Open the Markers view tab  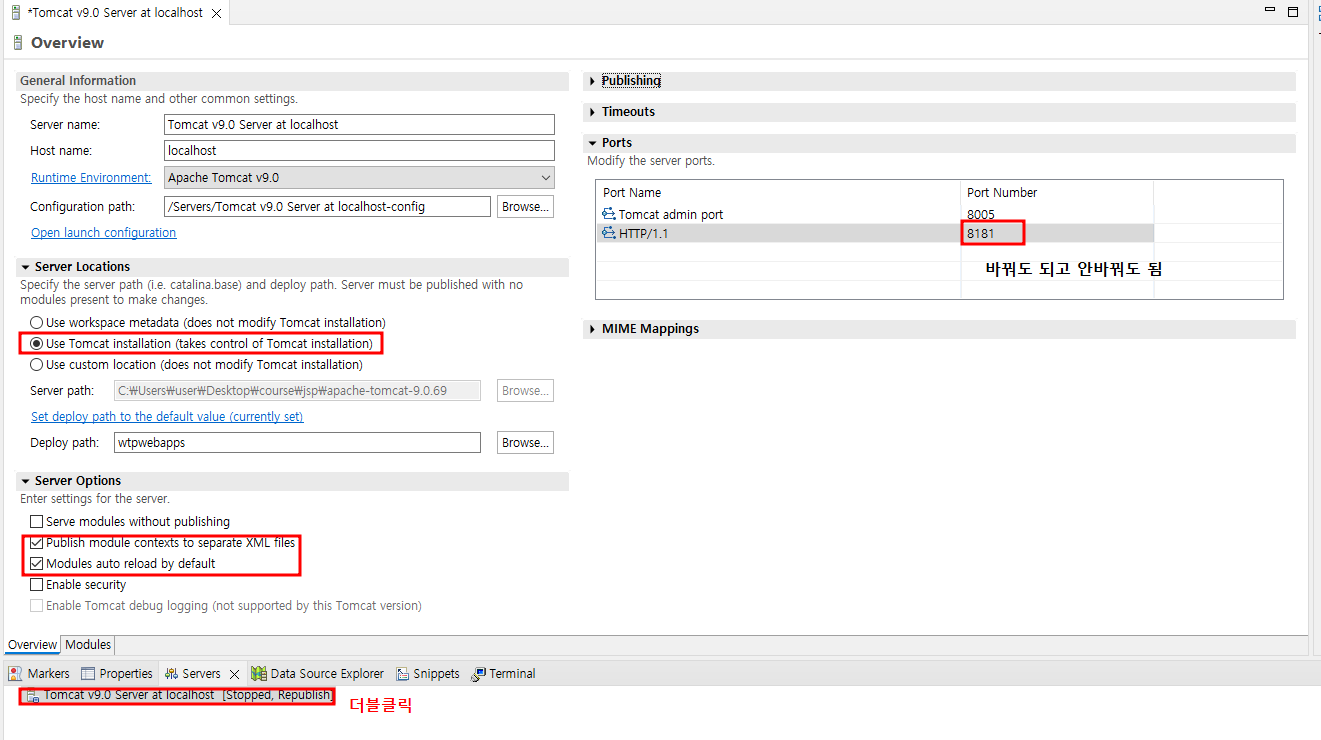pyautogui.click(x=39, y=674)
